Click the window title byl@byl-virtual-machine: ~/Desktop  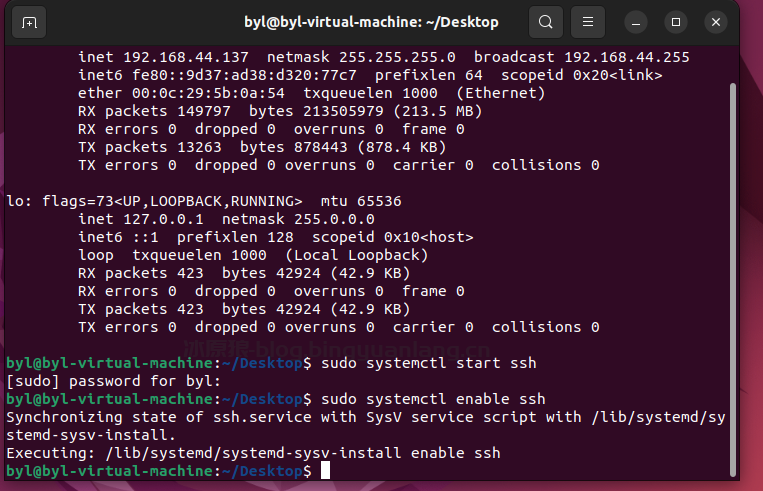point(371,22)
